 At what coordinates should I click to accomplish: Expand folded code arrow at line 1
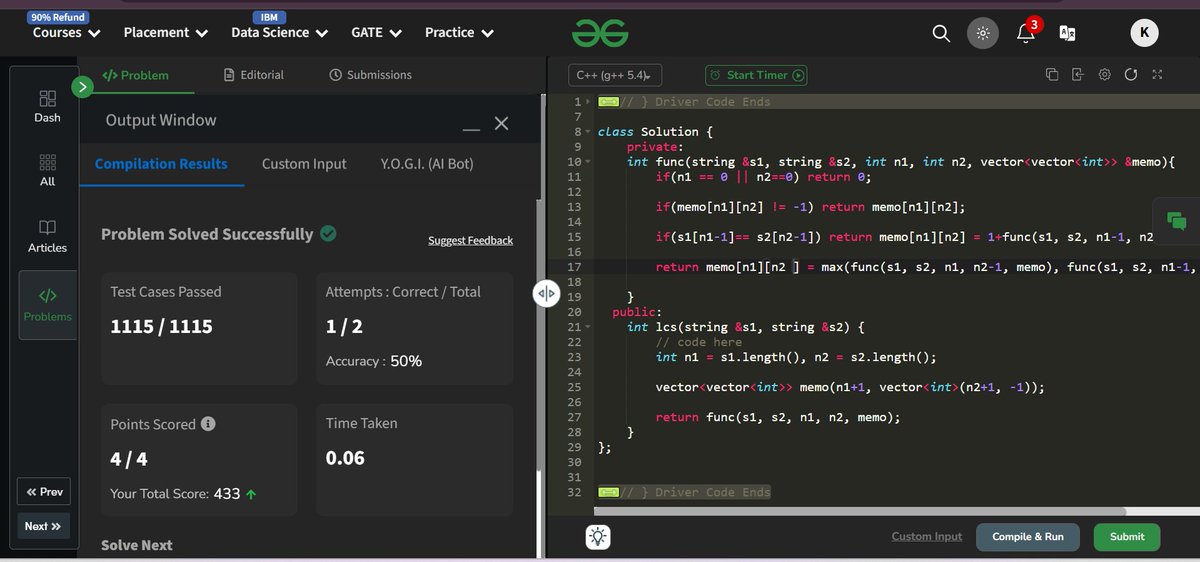point(587,102)
